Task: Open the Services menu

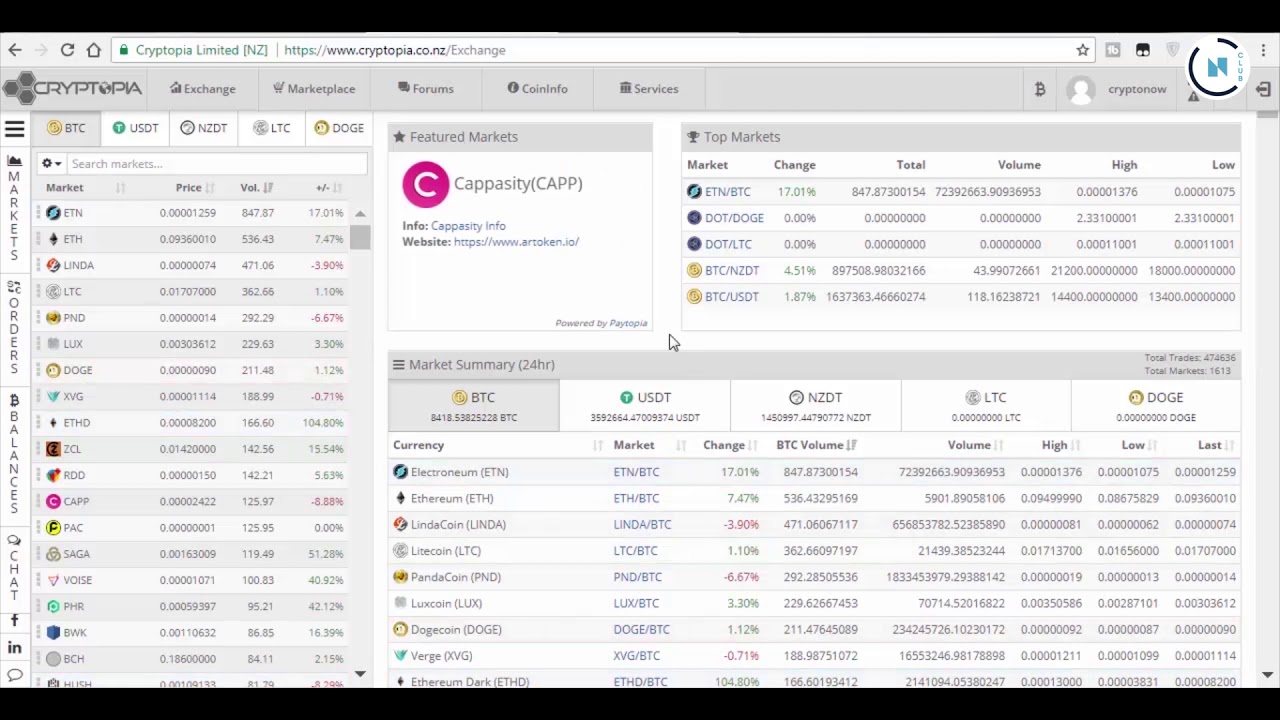Action: [649, 89]
